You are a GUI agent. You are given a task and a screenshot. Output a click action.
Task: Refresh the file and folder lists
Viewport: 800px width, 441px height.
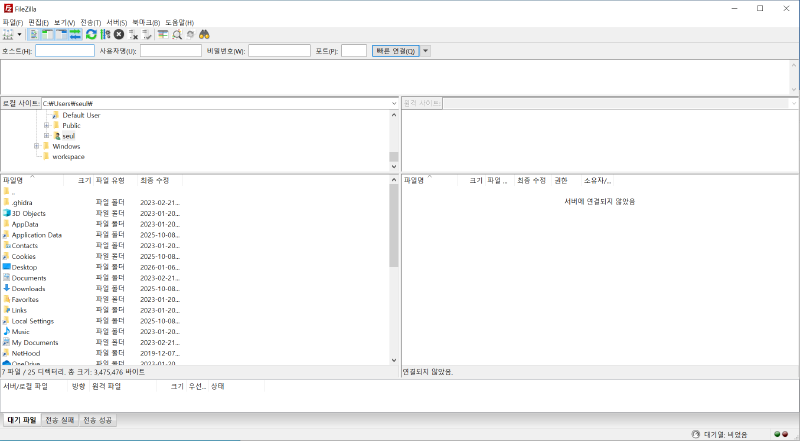click(x=91, y=34)
